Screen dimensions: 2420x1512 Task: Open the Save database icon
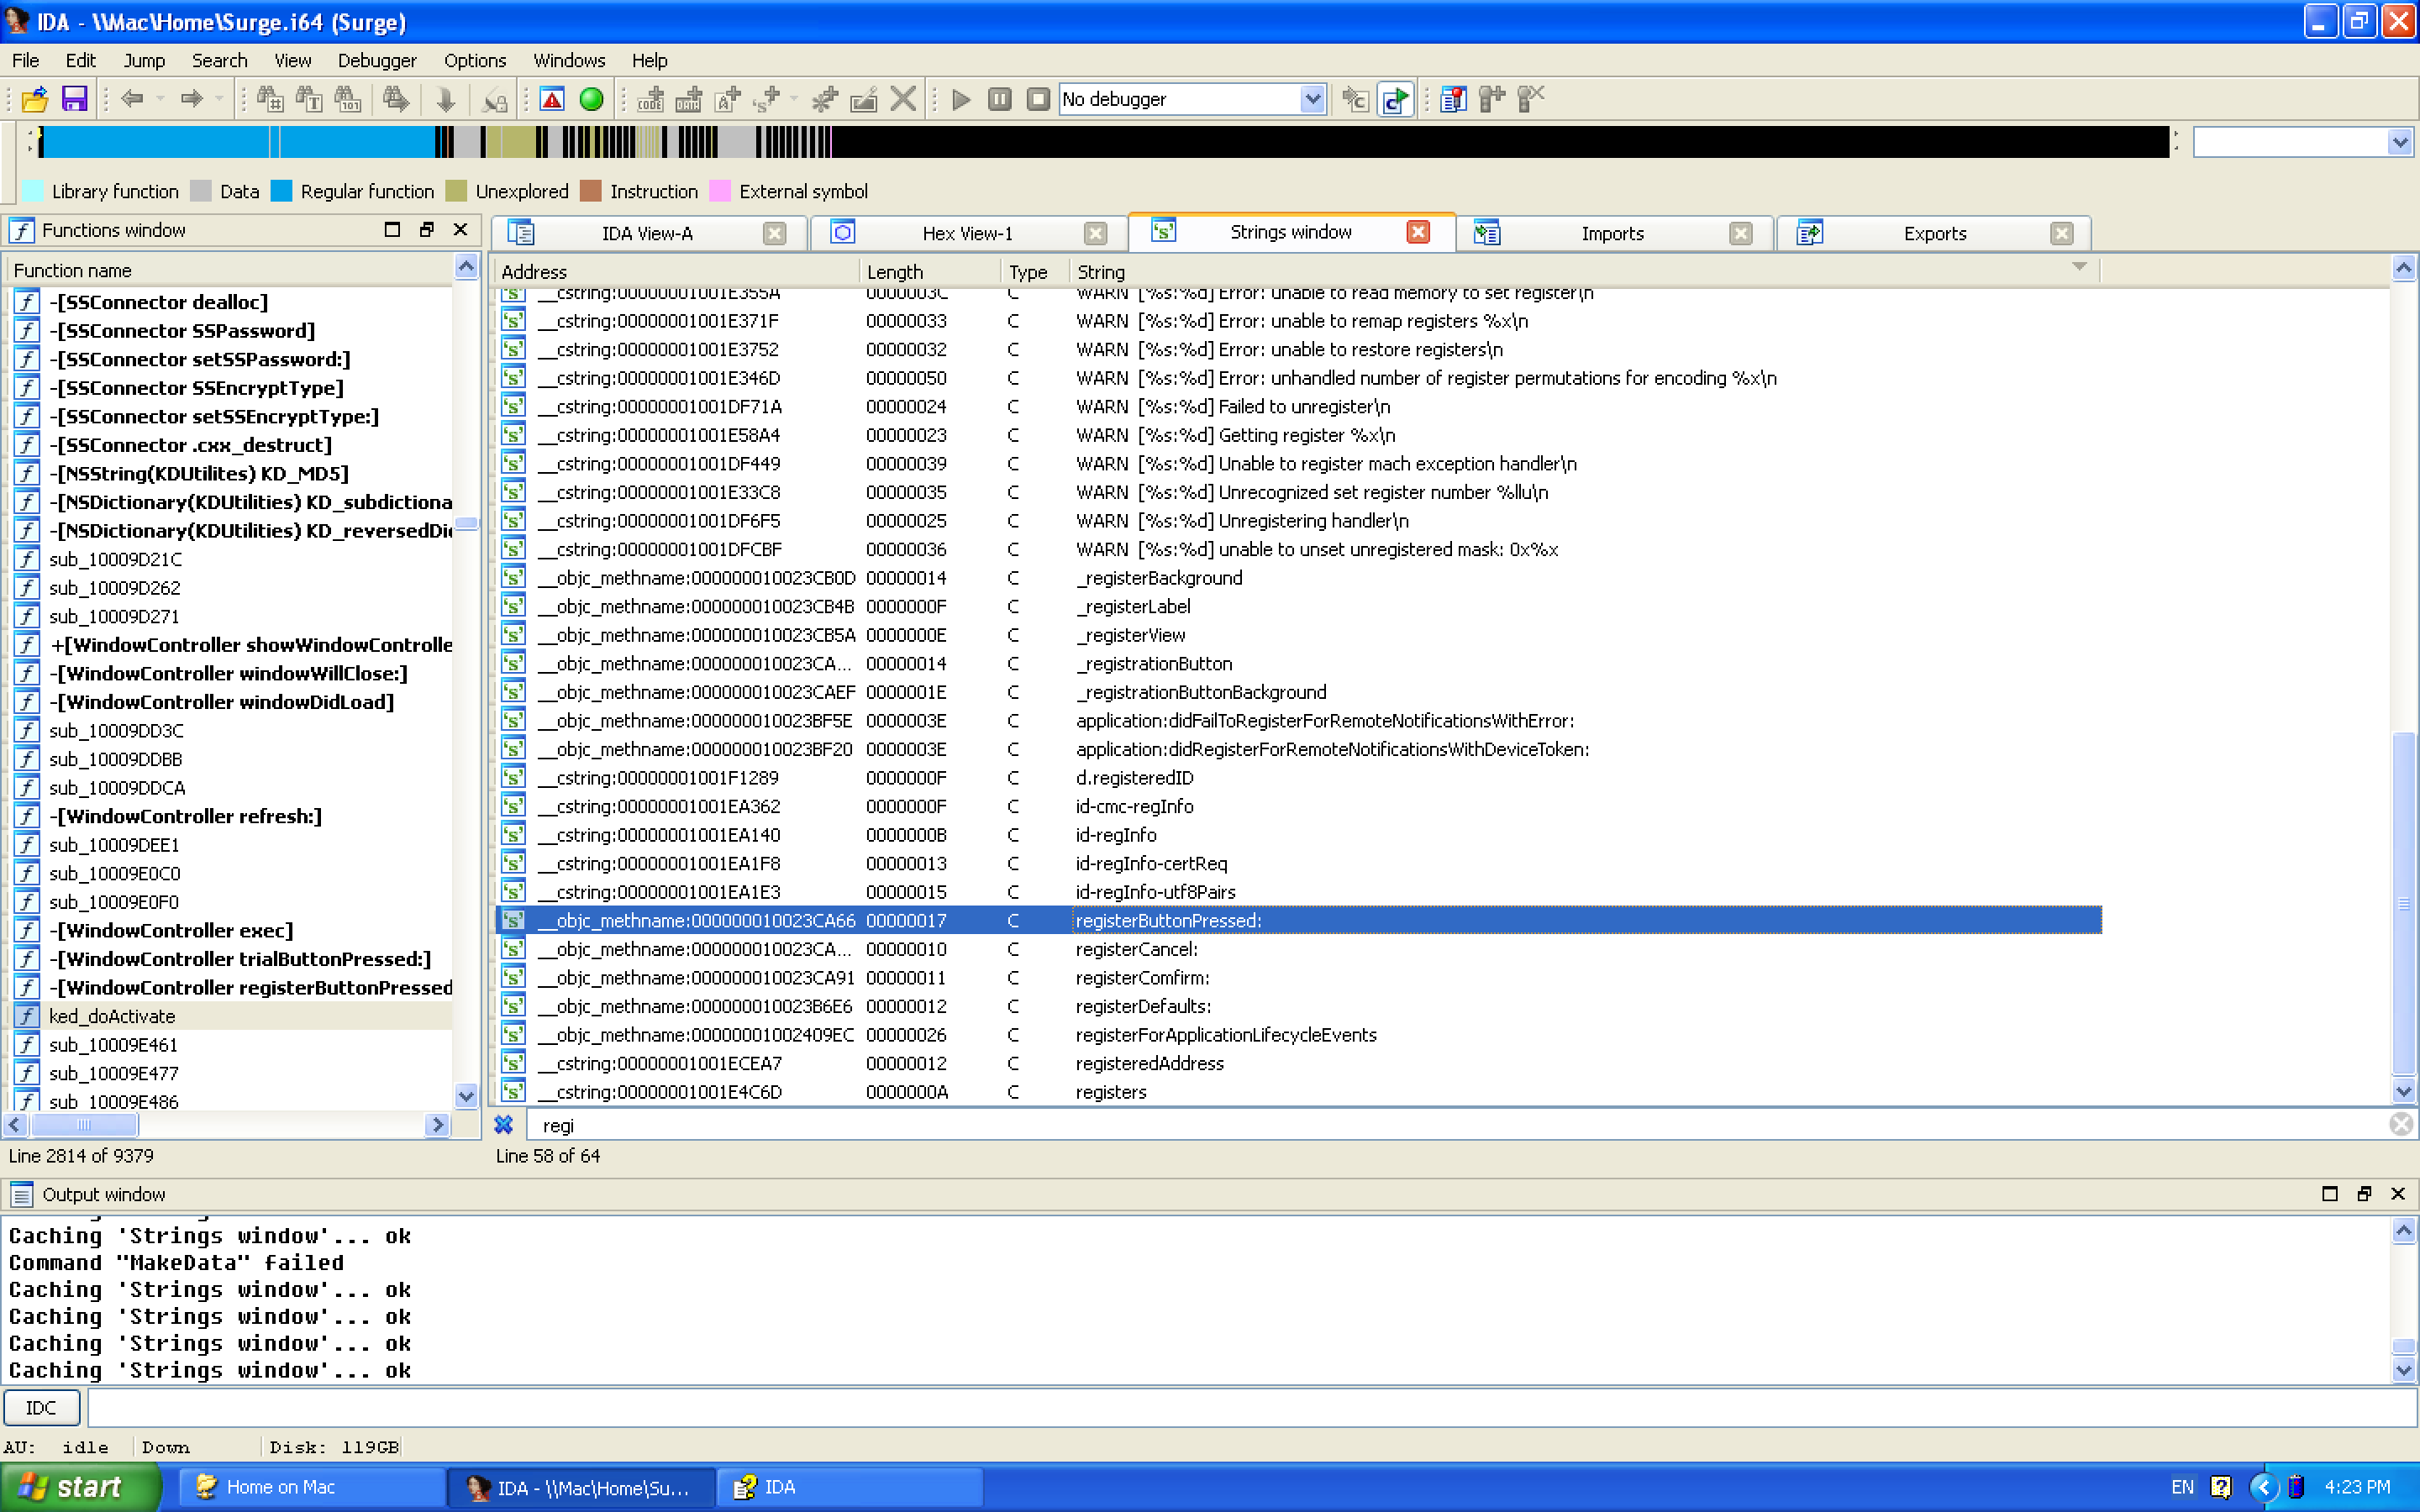point(74,99)
